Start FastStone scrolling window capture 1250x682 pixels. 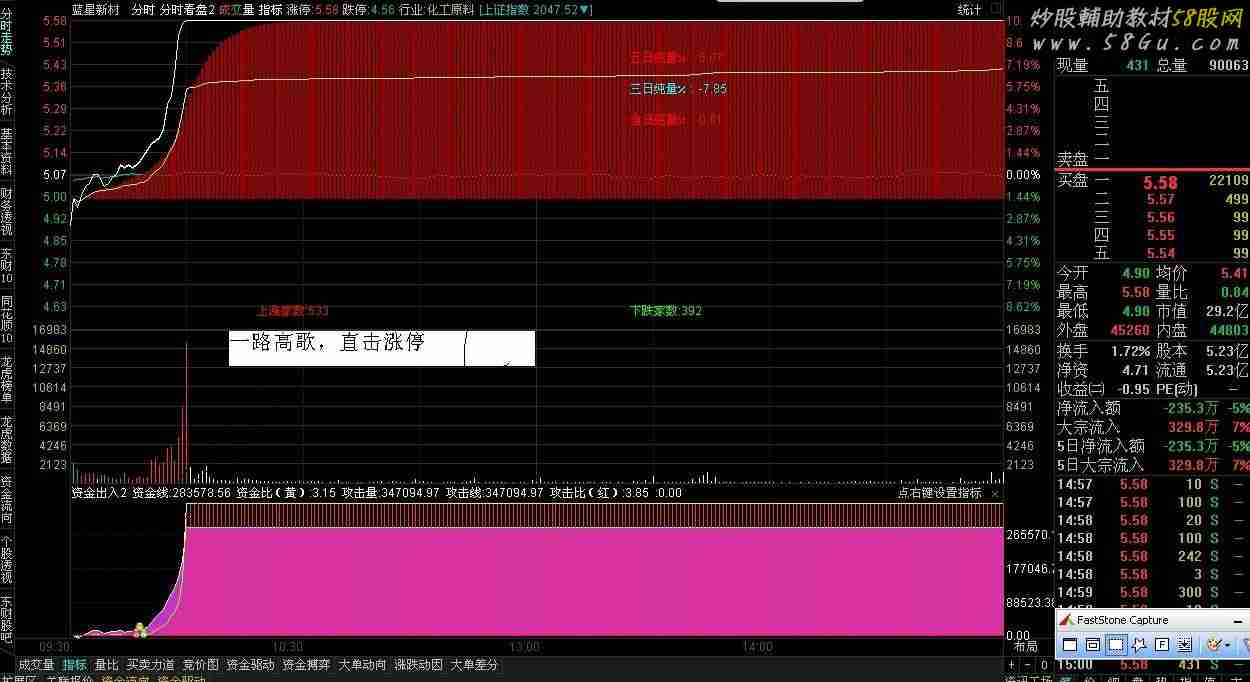(1184, 645)
